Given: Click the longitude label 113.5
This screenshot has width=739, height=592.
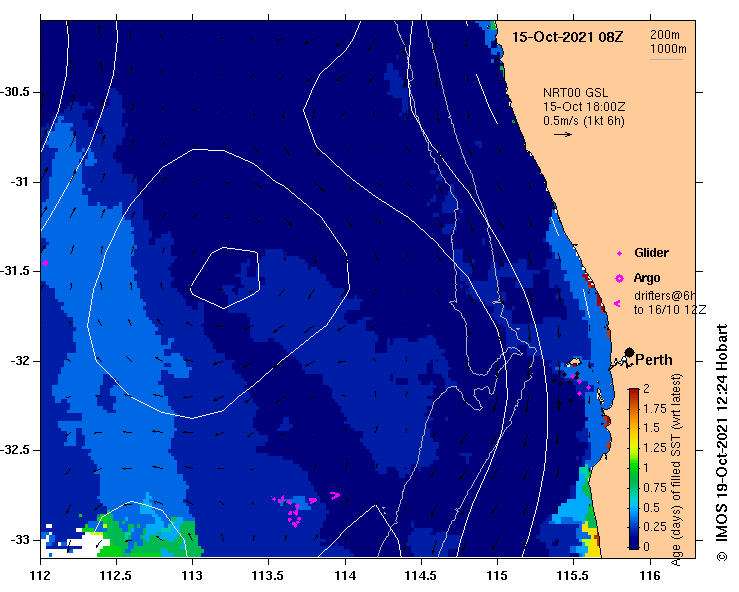Looking at the screenshot, I should [268, 576].
